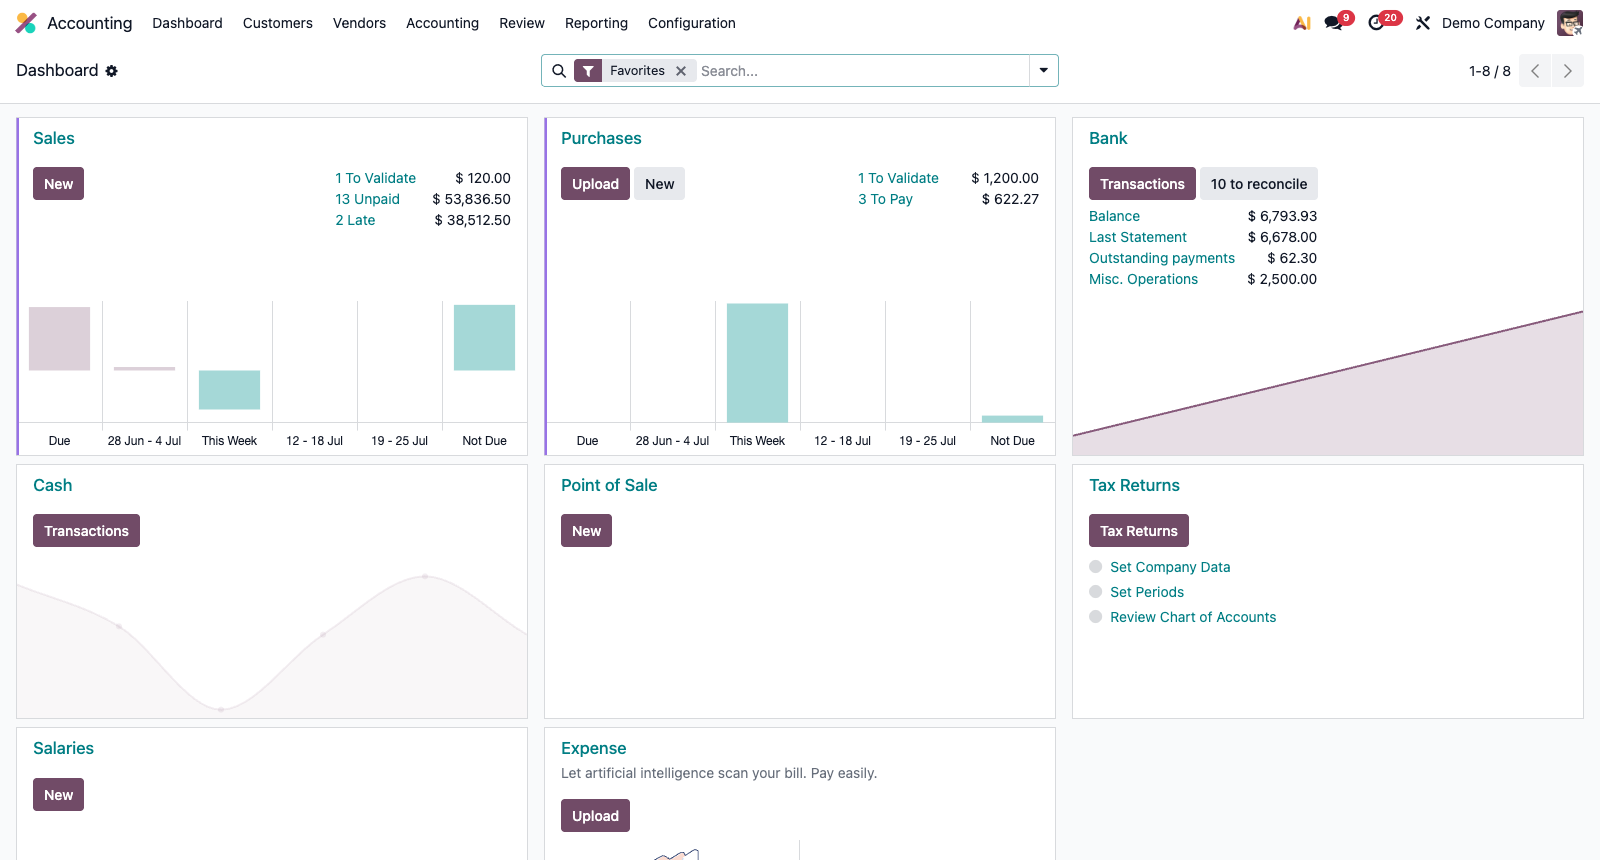Viewport: 1600px width, 860px height.
Task: Open the 2 Late invoices link
Action: [x=355, y=220]
